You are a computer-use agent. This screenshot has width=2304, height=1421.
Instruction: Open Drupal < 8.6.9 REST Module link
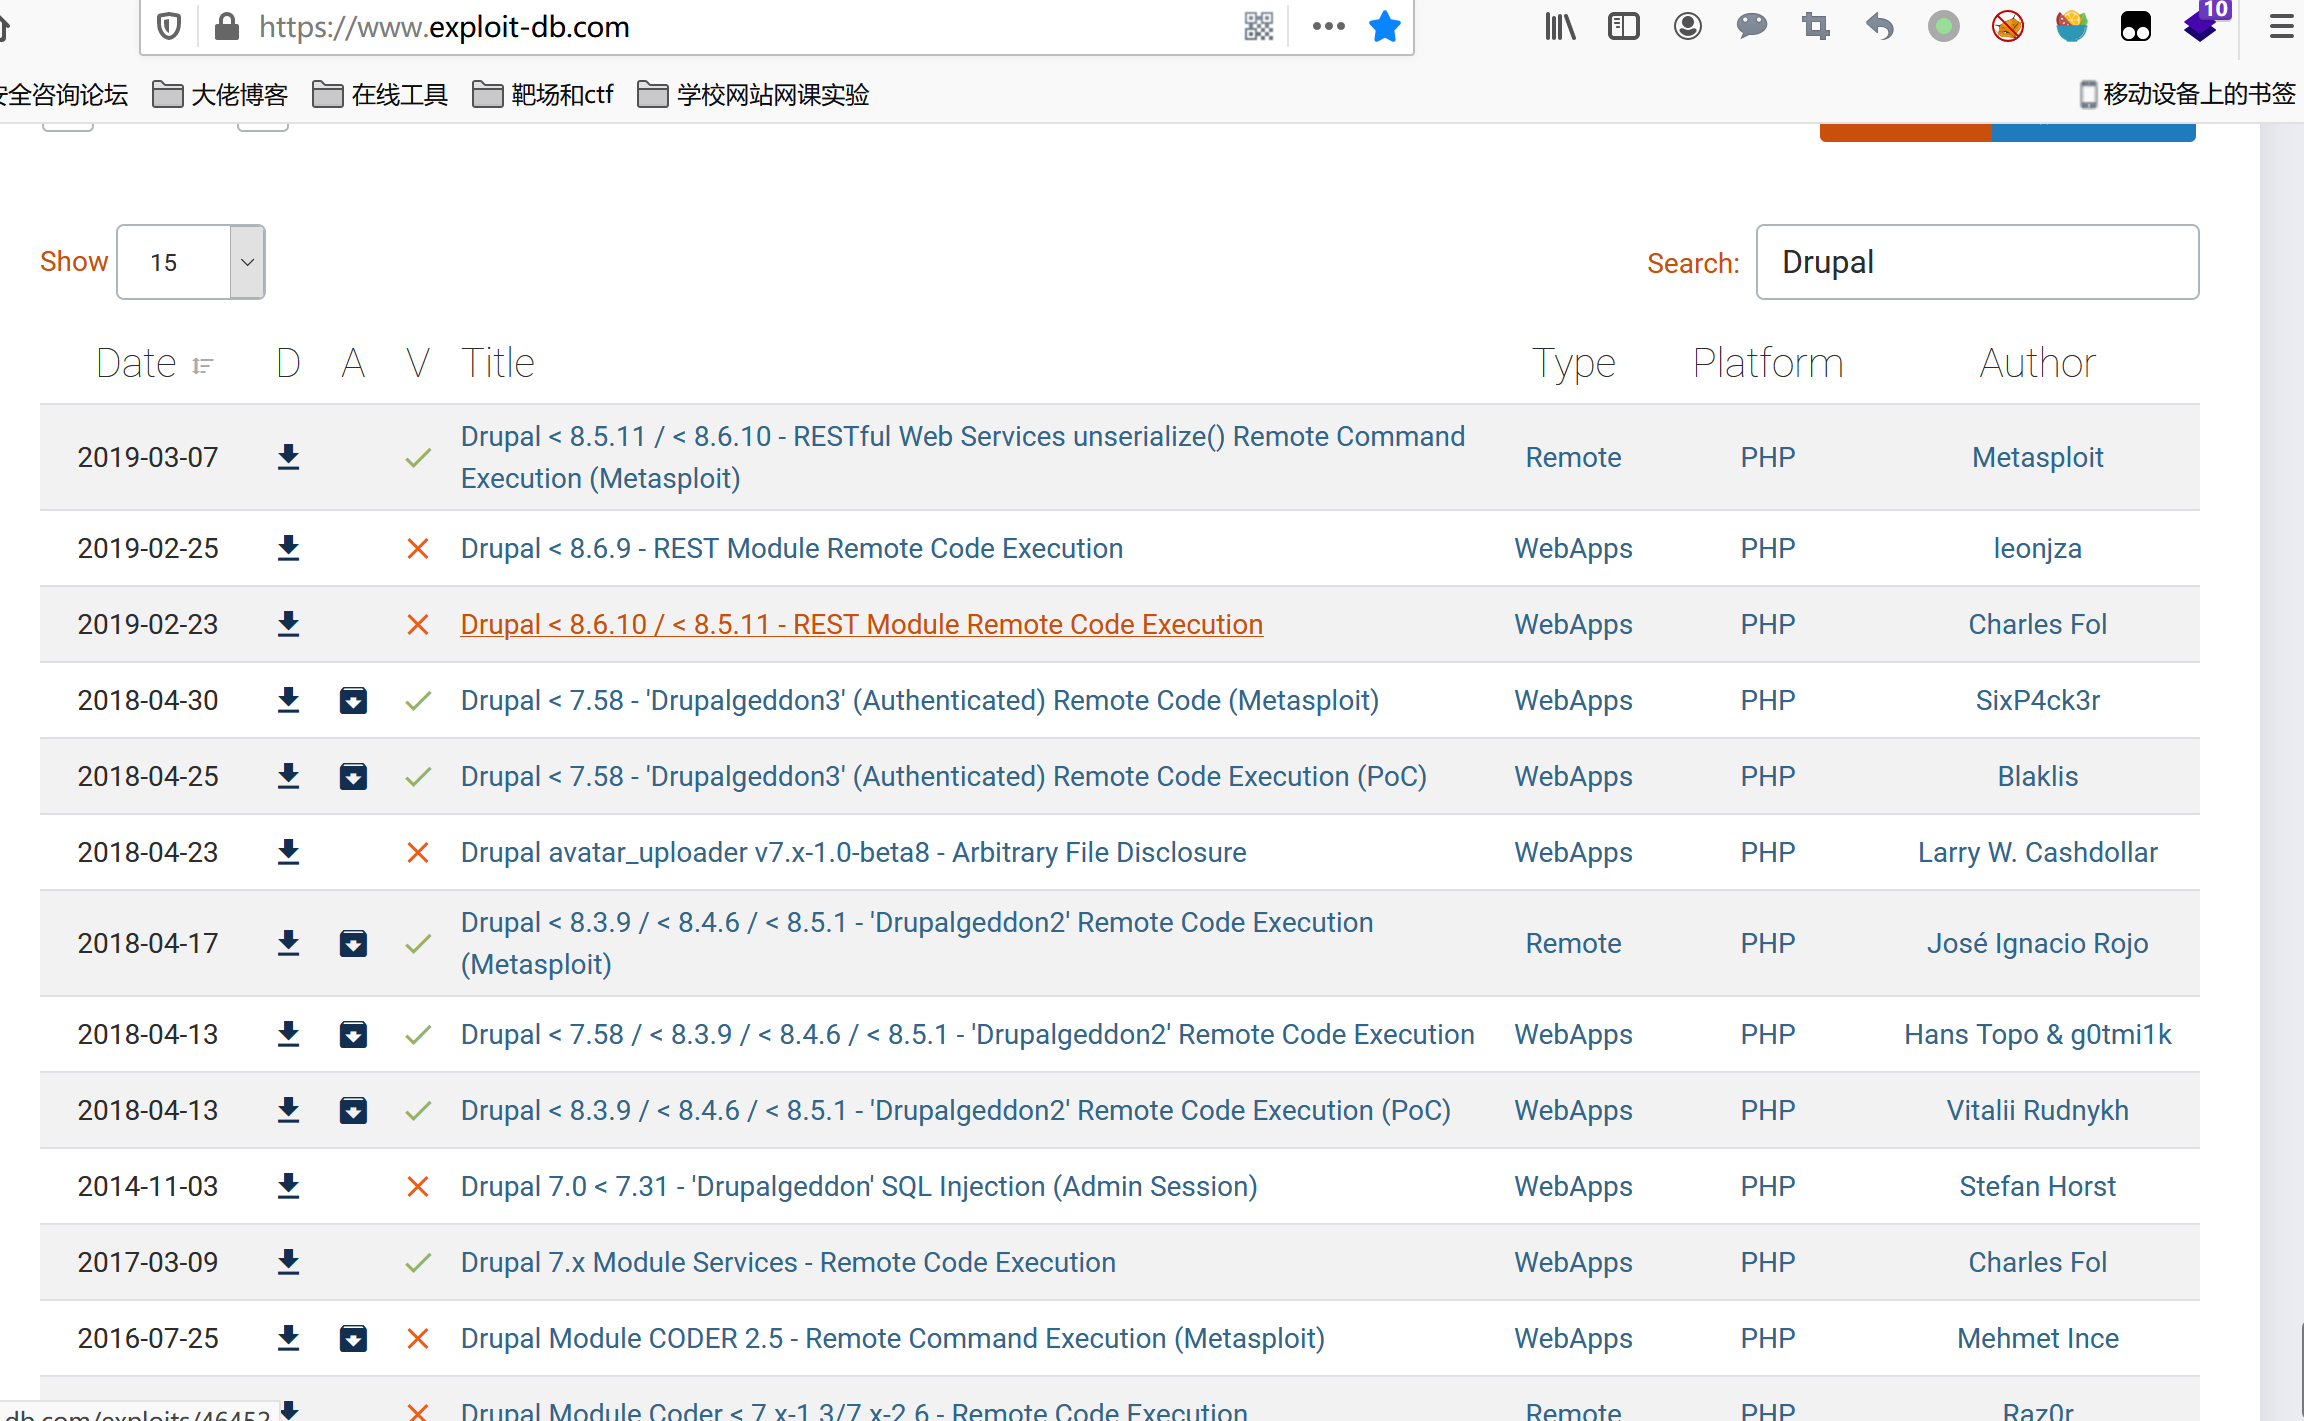coord(792,548)
